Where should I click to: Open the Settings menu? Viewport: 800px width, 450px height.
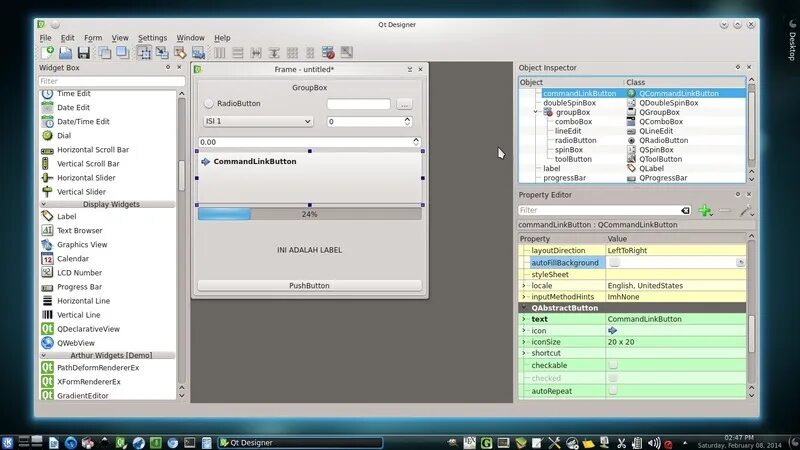click(152, 38)
